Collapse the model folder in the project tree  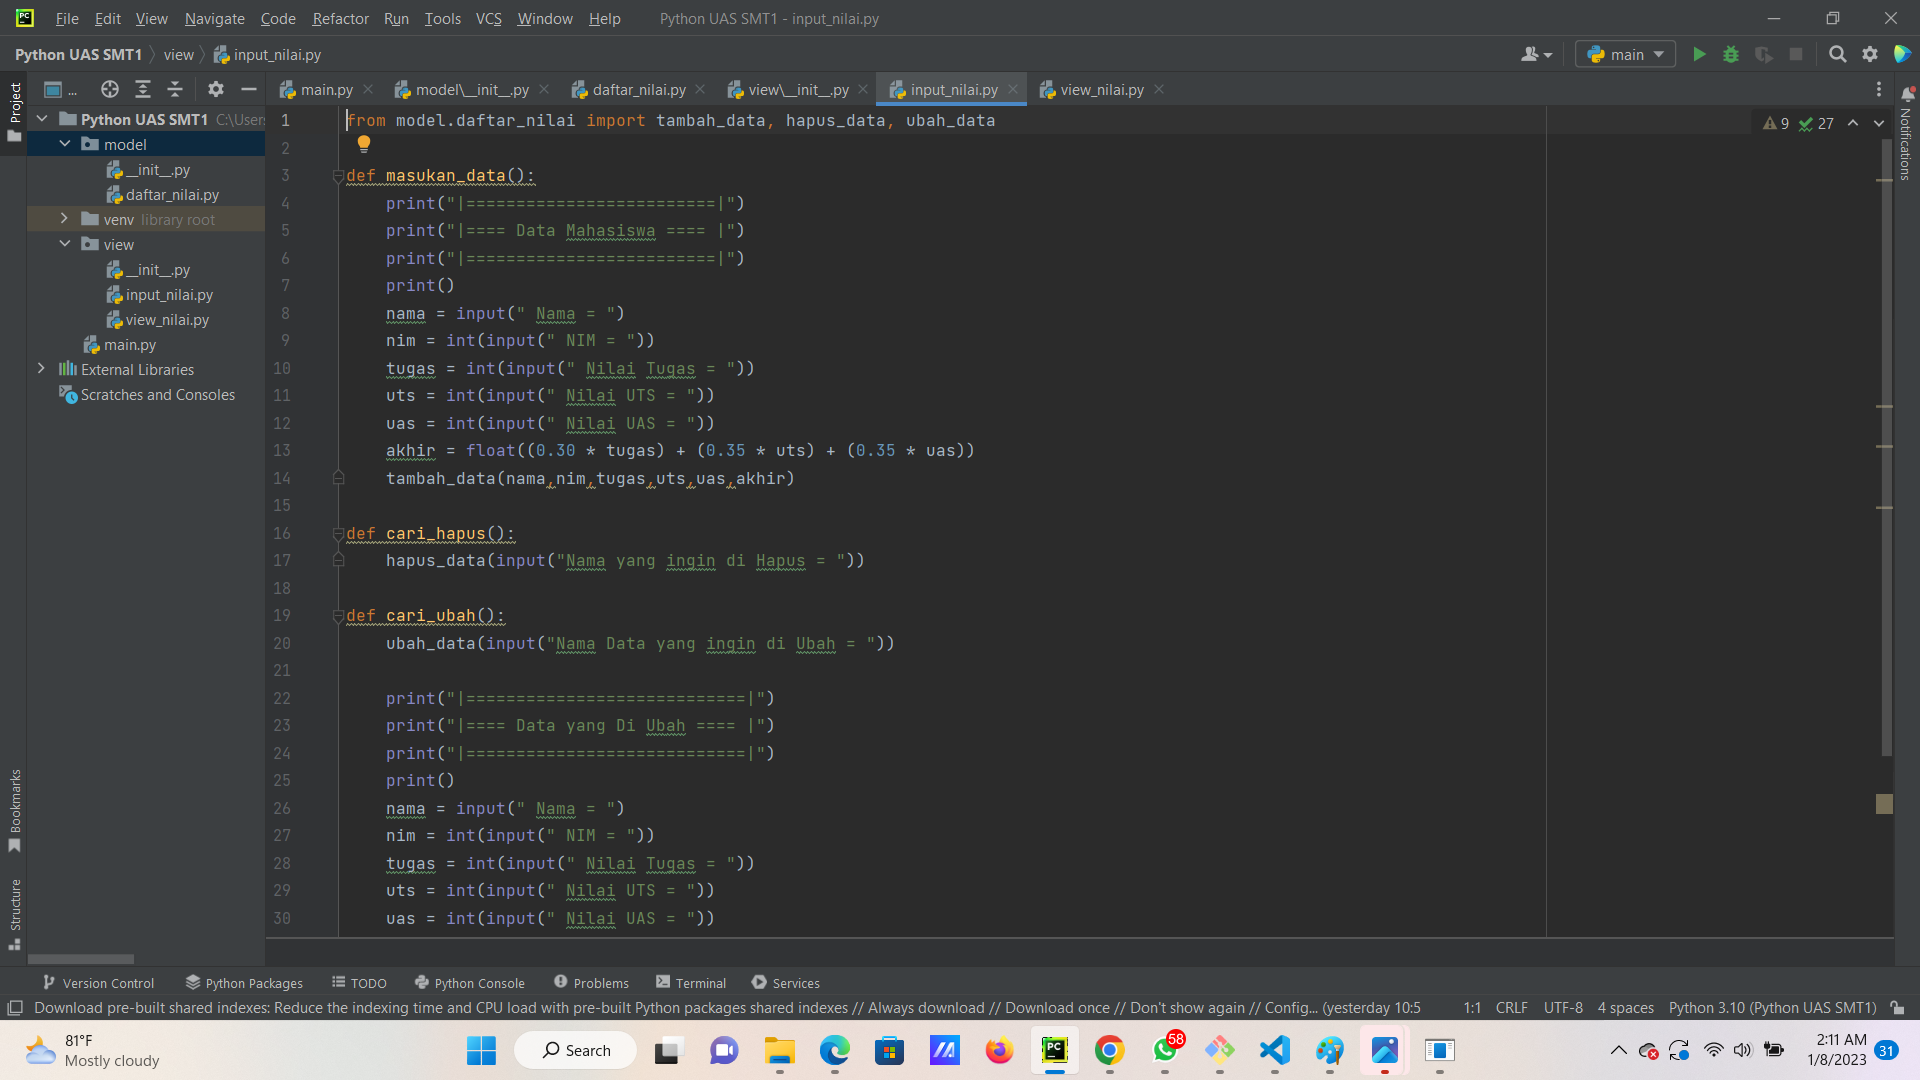[x=64, y=144]
